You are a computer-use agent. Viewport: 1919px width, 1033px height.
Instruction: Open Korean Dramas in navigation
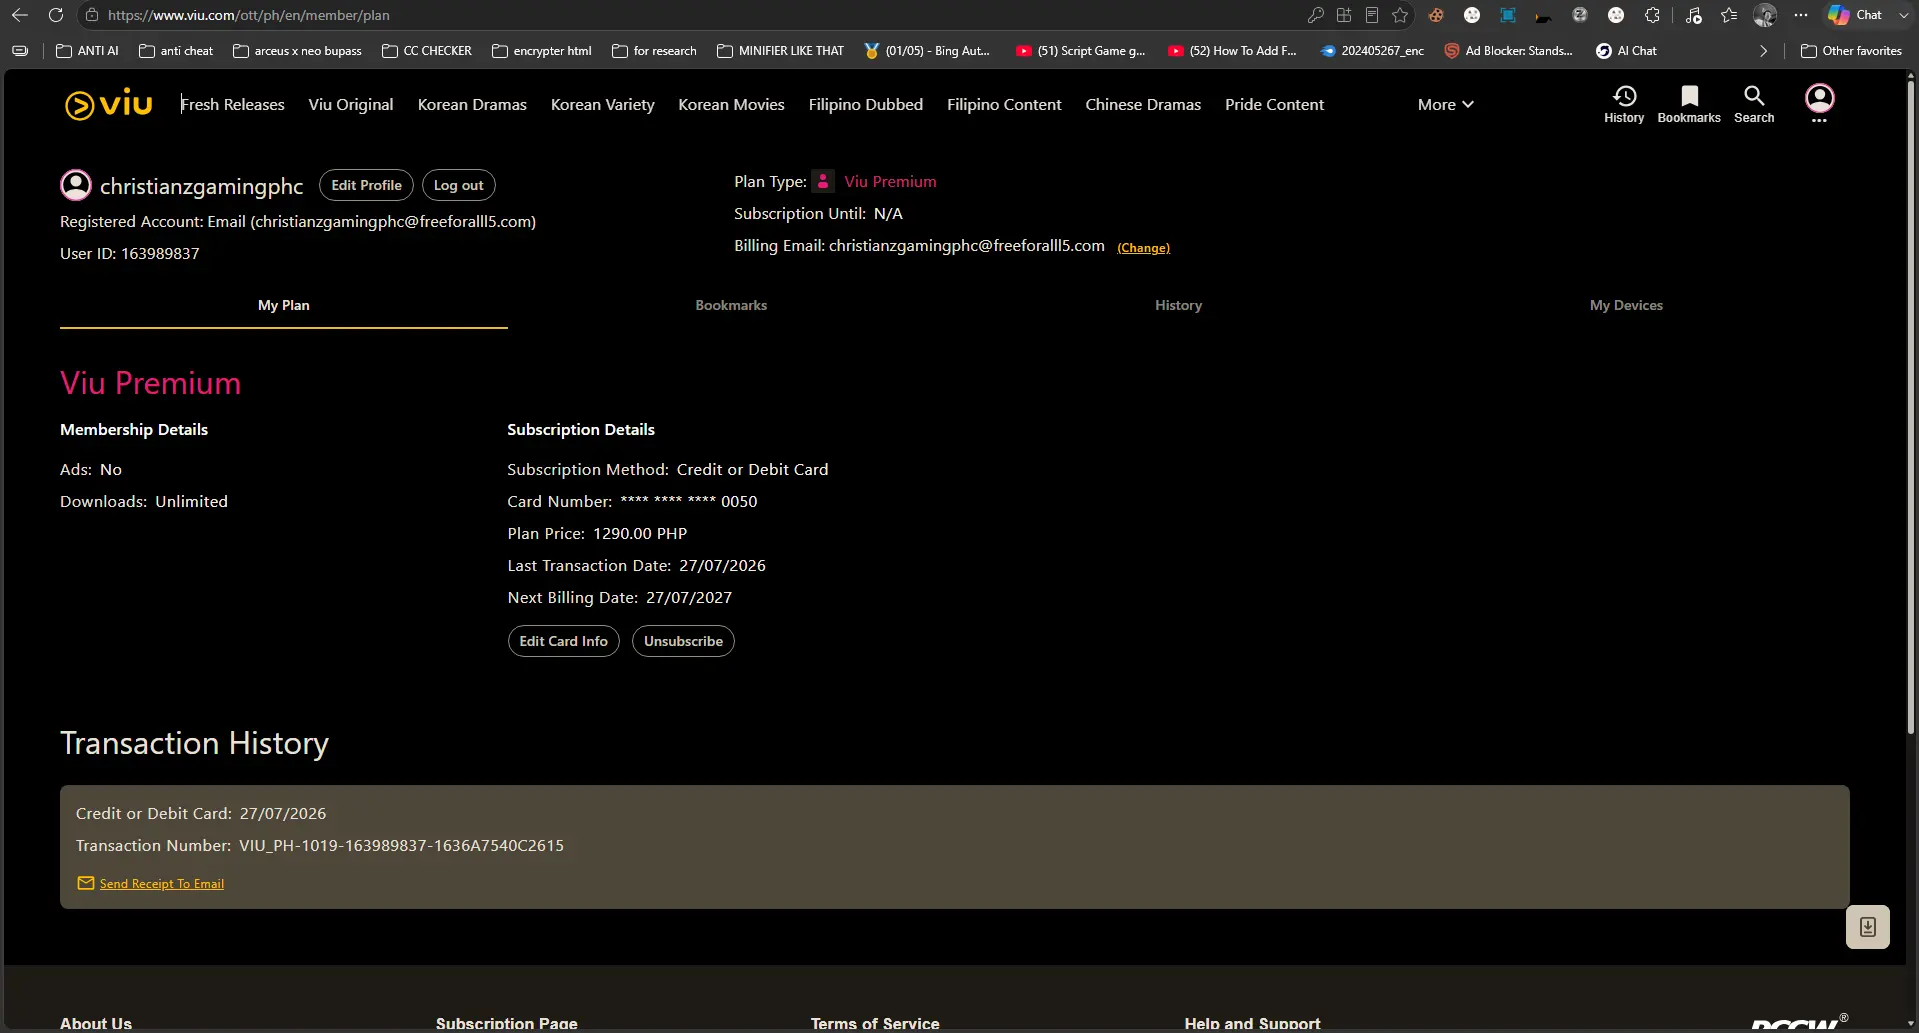pos(472,105)
